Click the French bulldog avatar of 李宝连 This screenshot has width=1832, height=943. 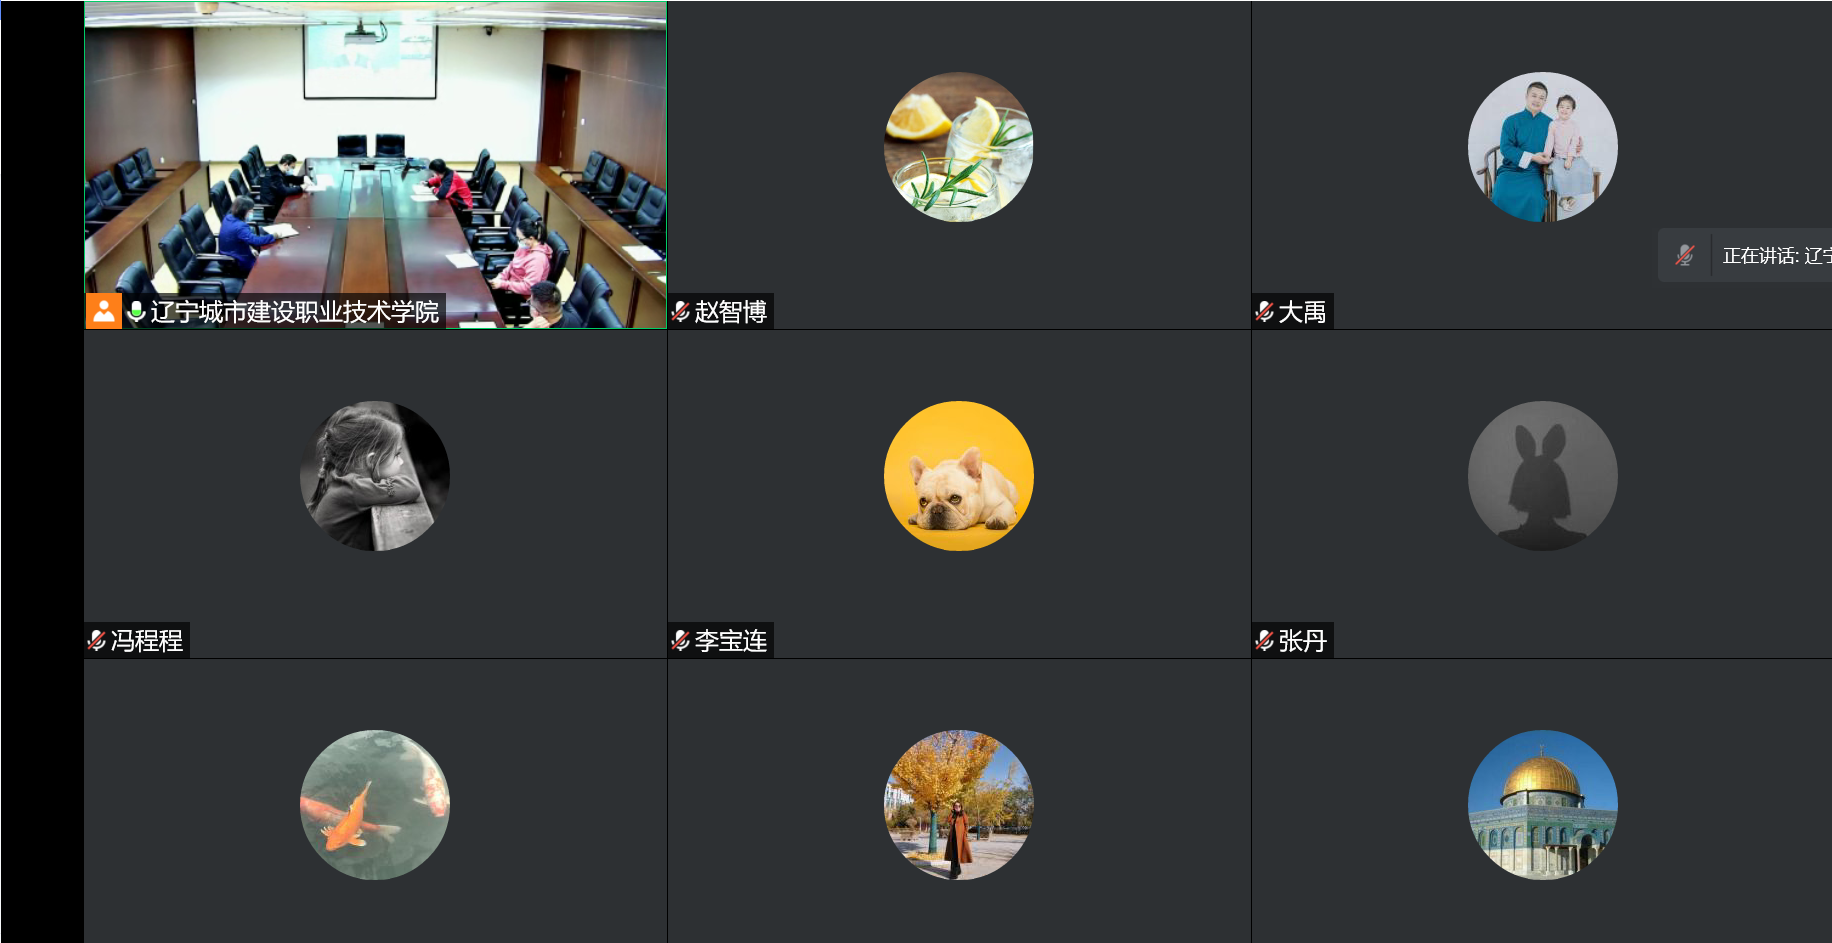point(959,476)
